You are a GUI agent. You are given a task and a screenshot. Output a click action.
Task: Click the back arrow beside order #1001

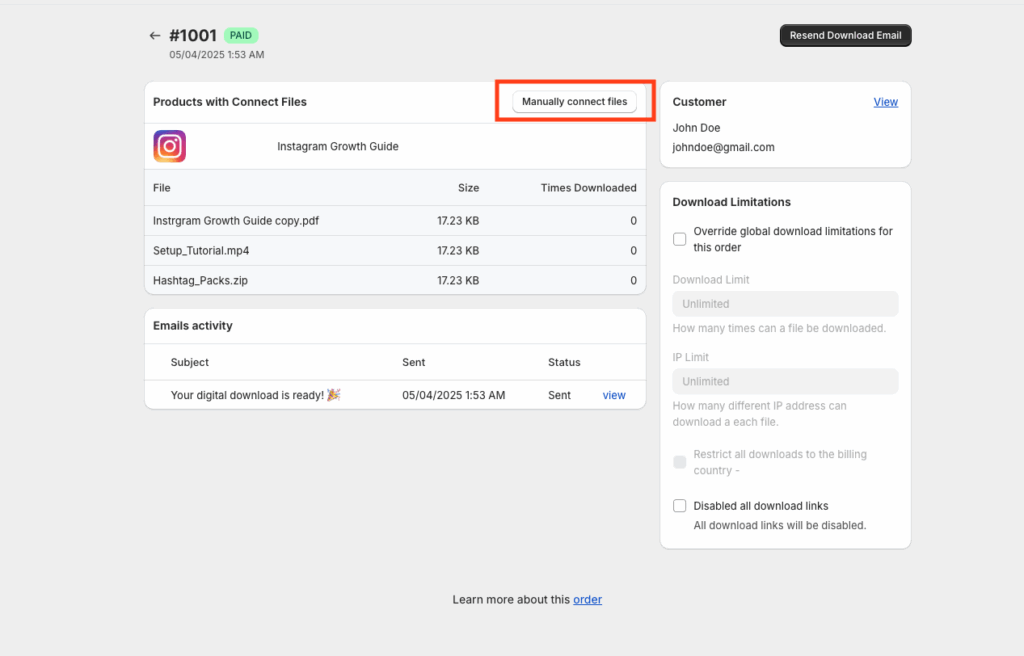[x=154, y=36]
